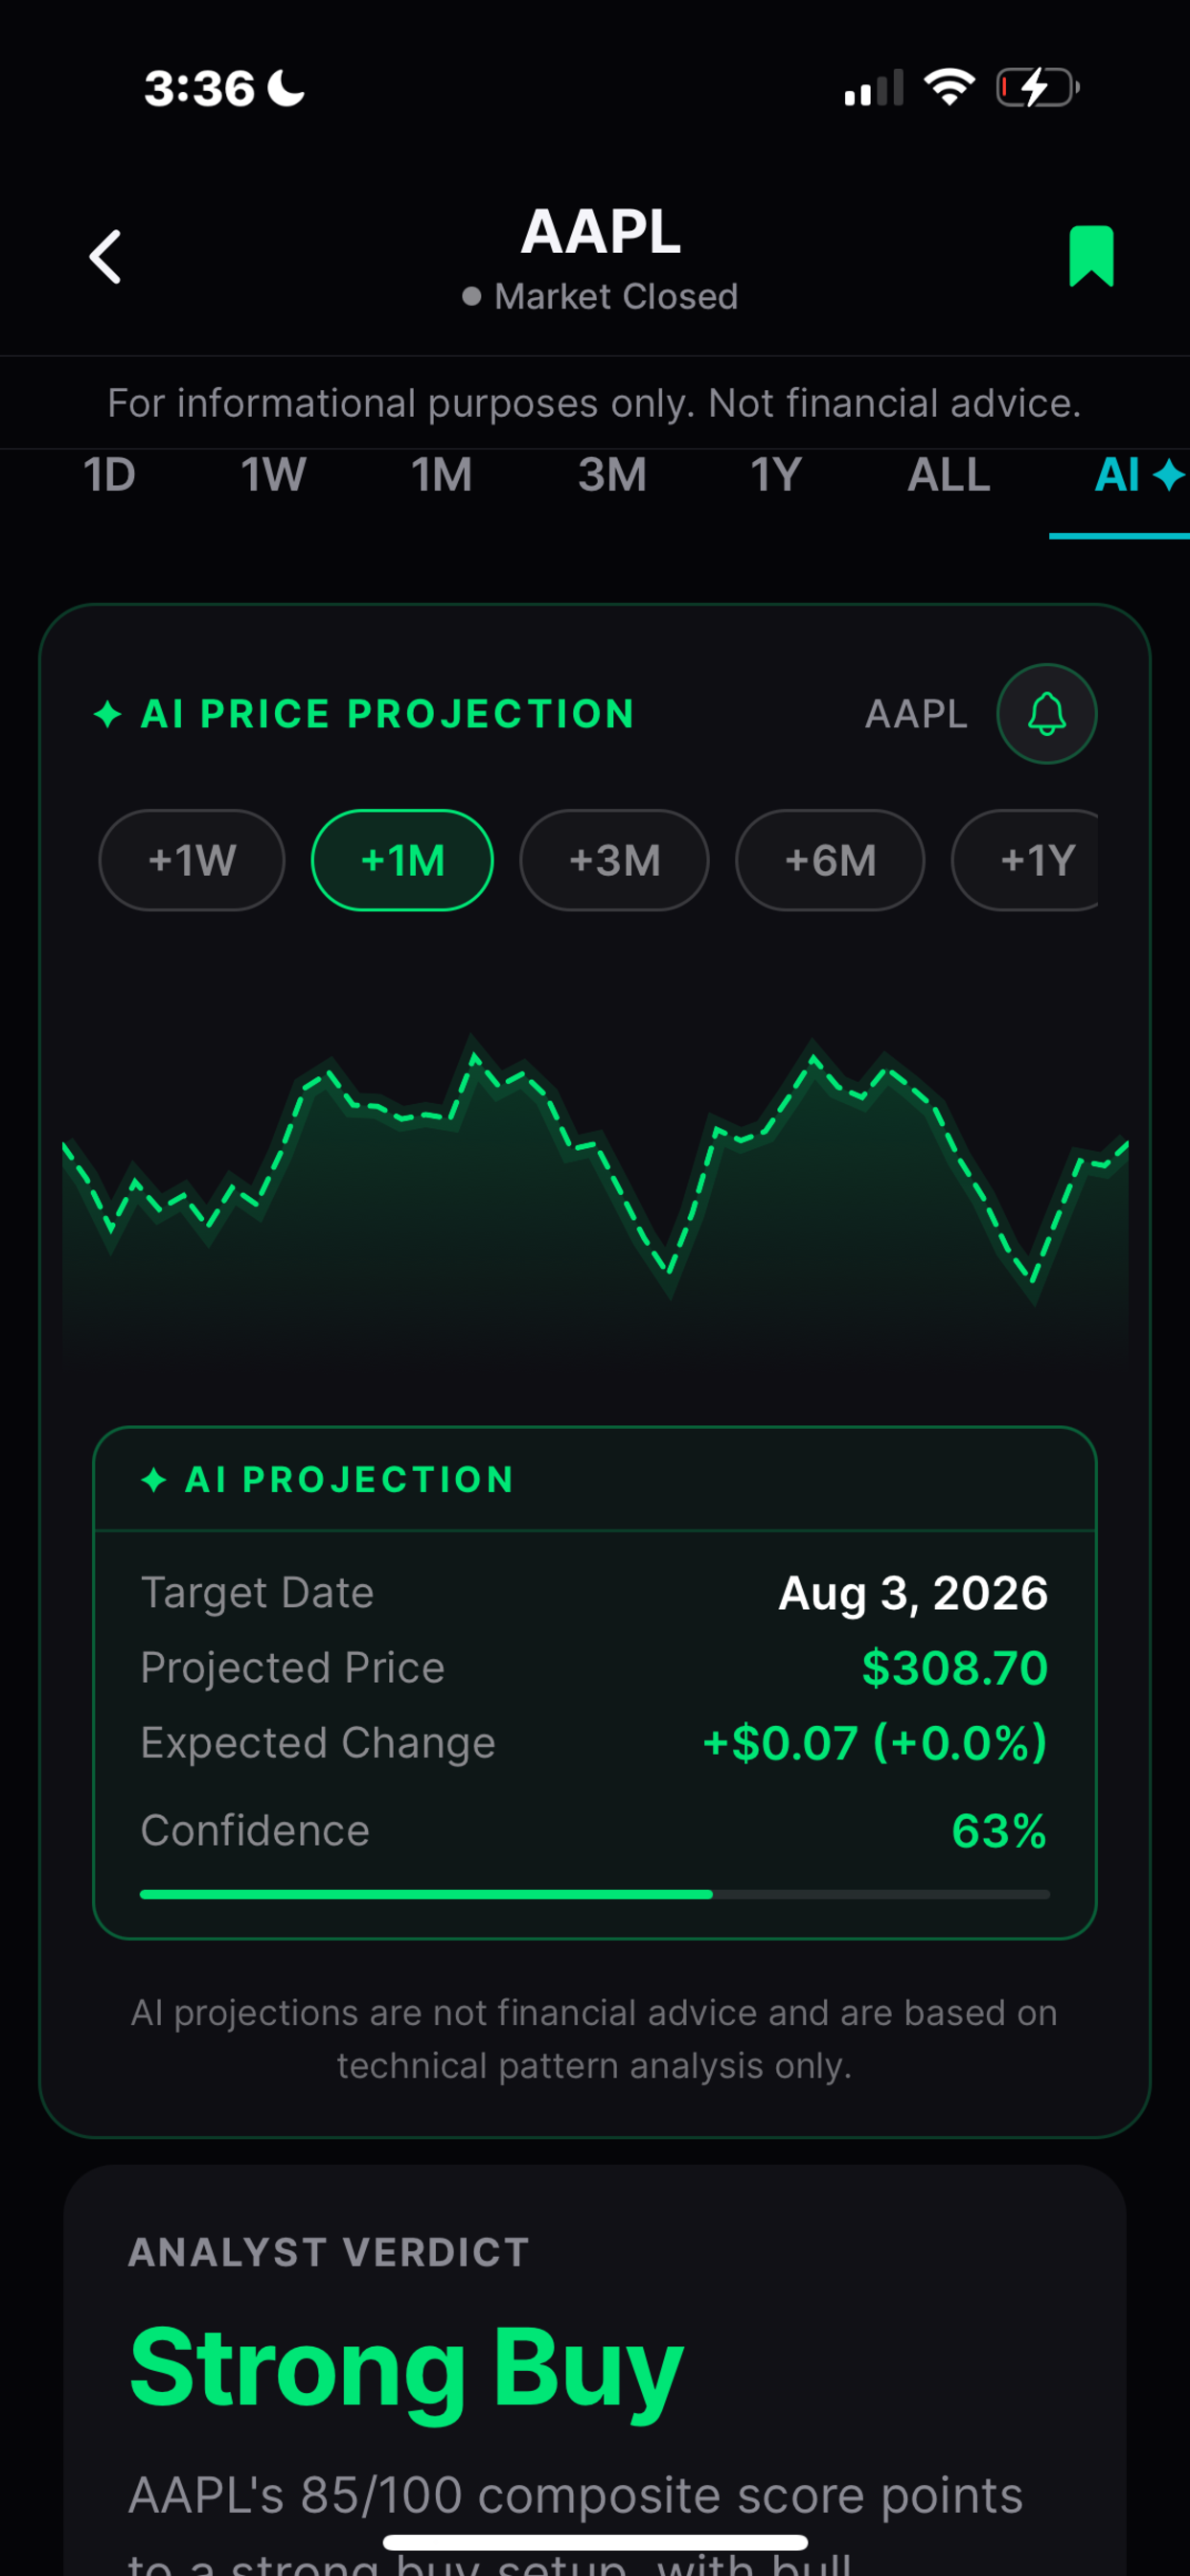
Task: Tap the battery charging status icon
Action: pyautogui.click(x=1038, y=87)
